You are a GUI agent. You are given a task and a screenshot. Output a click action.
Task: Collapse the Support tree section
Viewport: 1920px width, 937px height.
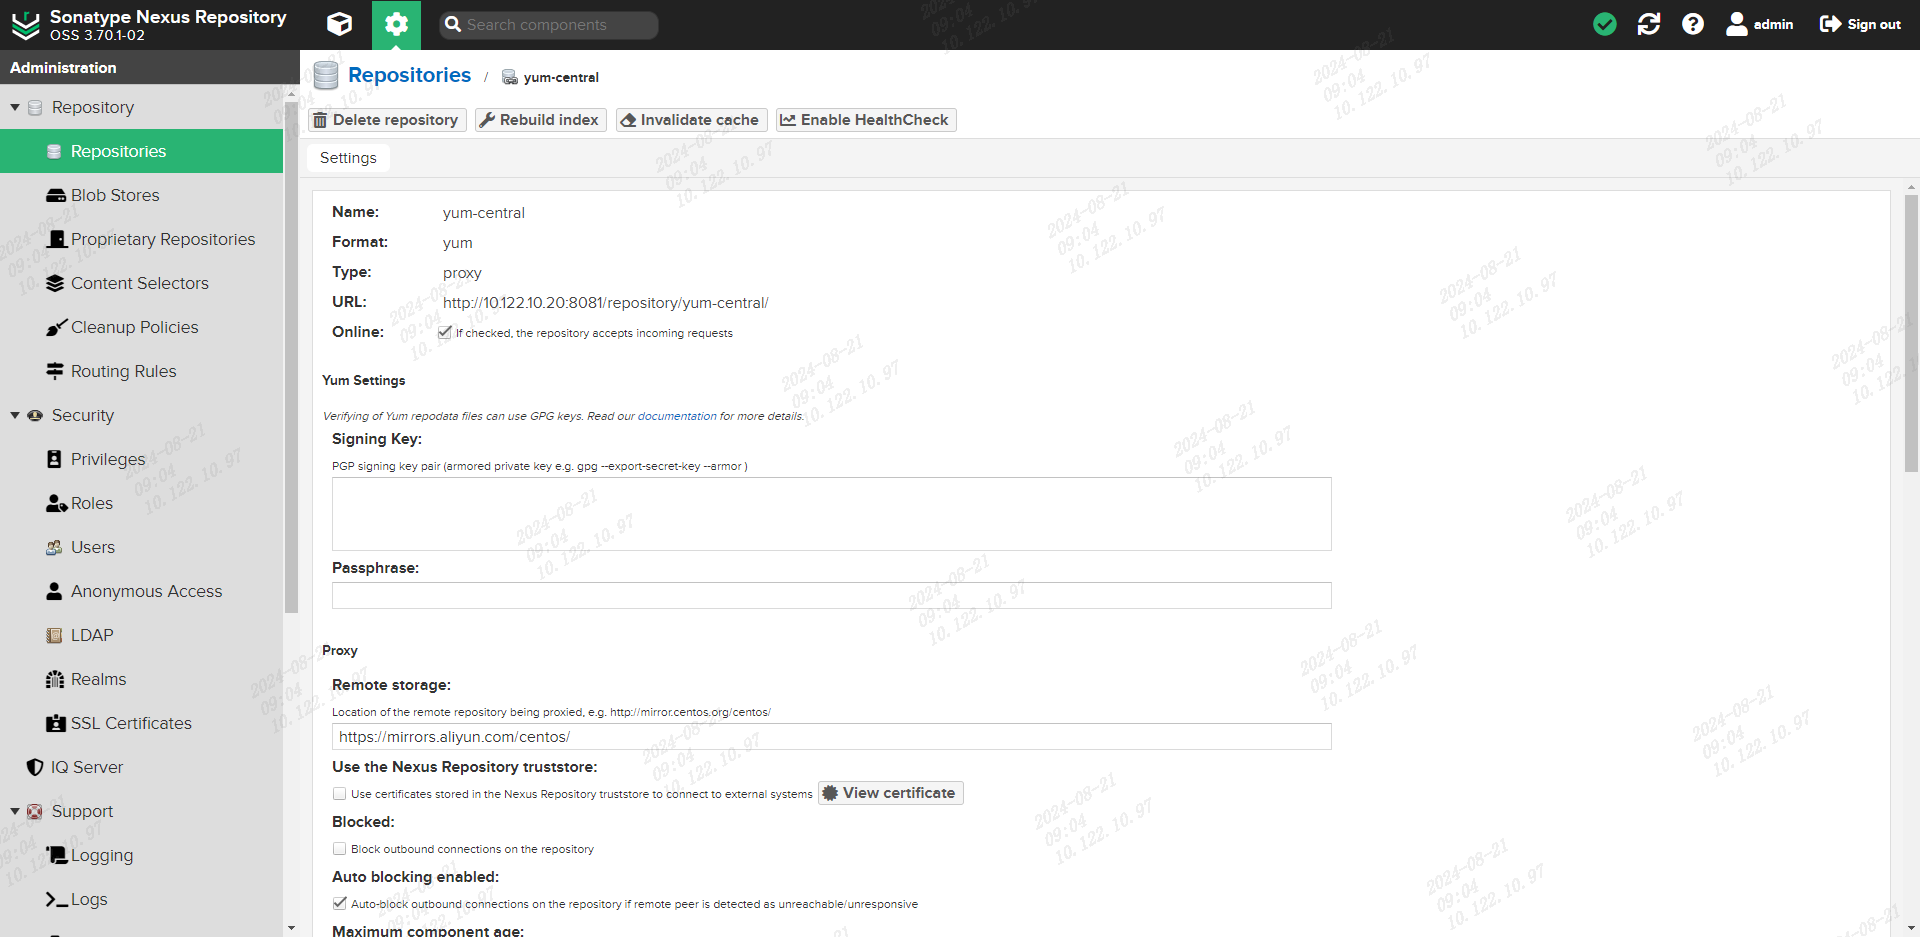(x=15, y=811)
